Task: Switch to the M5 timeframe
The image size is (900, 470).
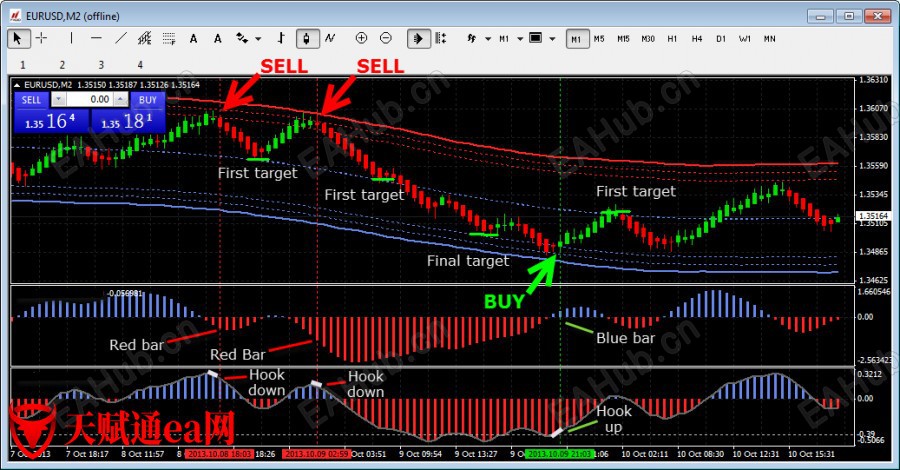Action: (599, 39)
